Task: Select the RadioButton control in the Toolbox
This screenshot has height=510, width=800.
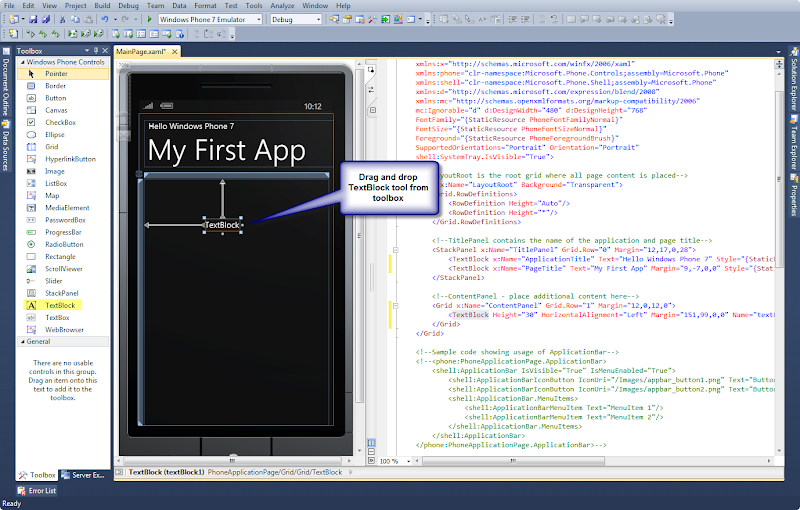Action: [x=63, y=244]
